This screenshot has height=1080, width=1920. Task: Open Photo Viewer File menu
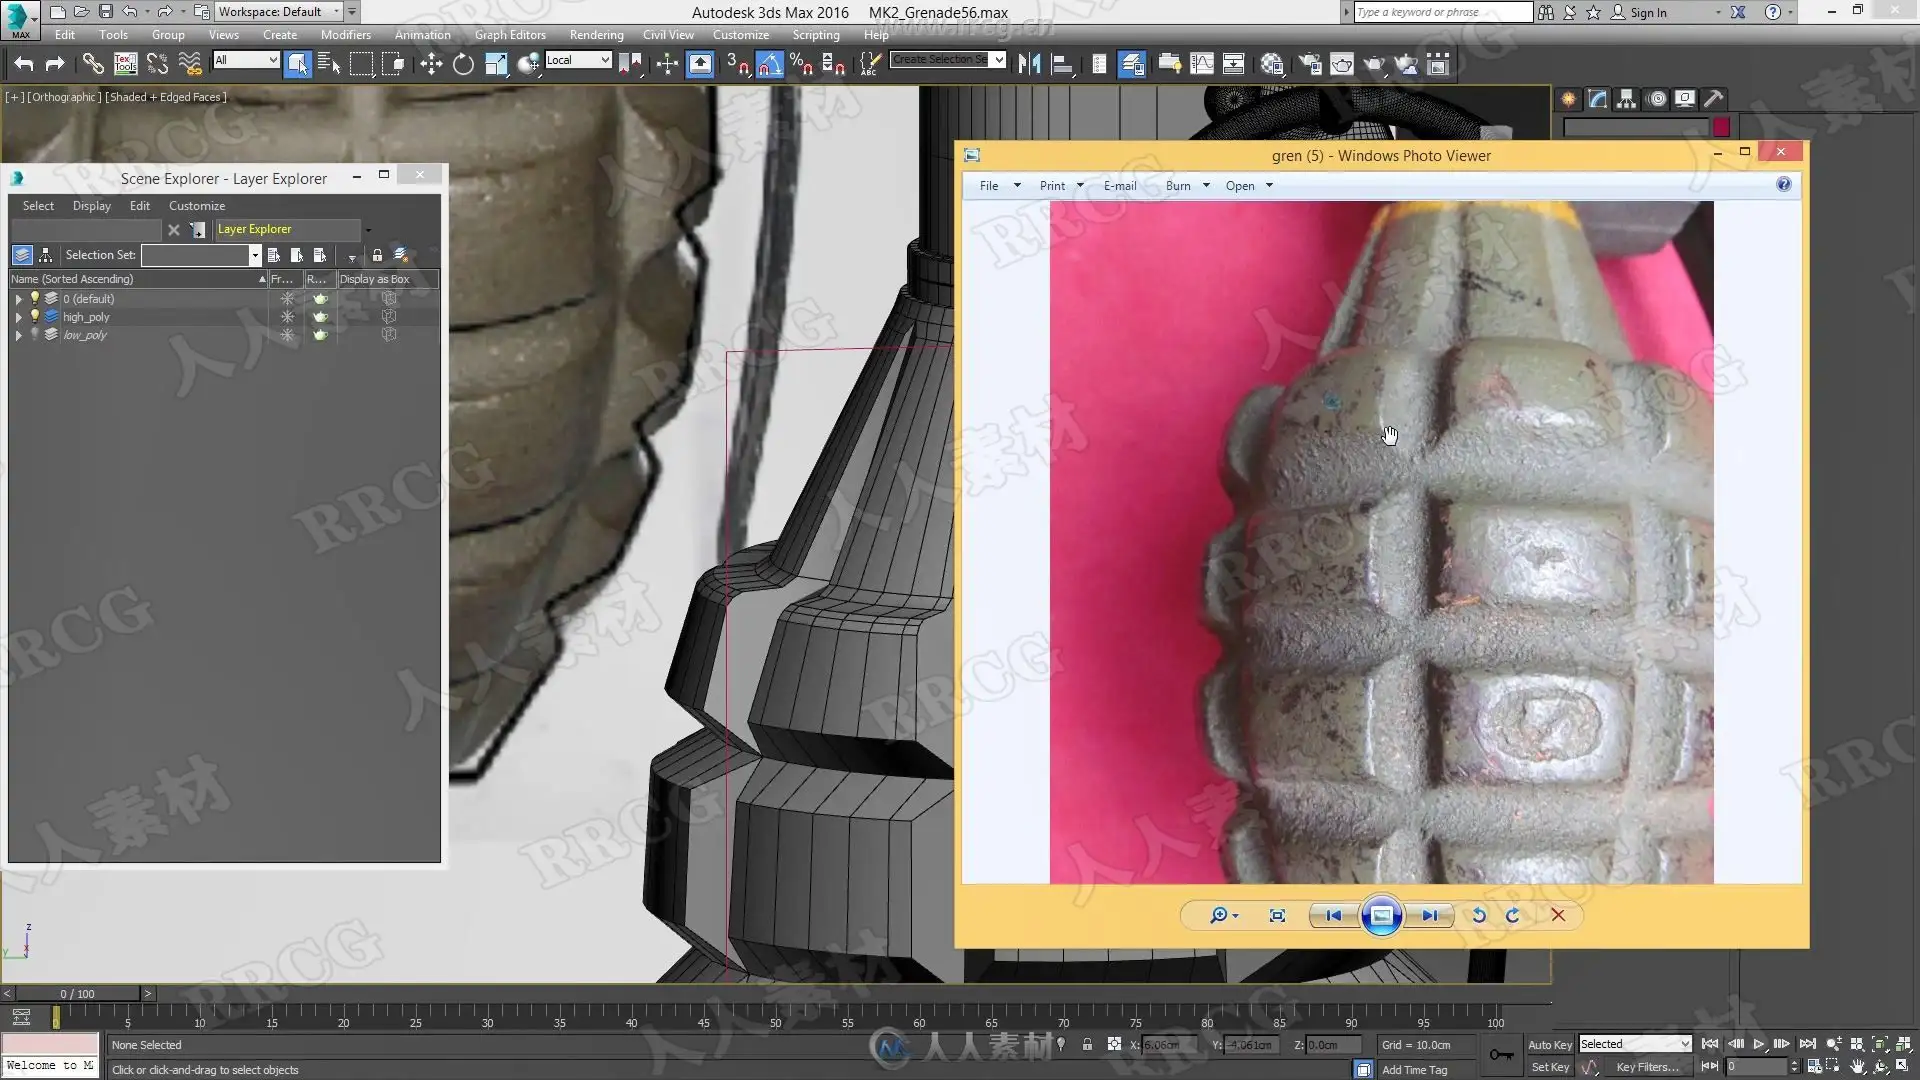989,186
